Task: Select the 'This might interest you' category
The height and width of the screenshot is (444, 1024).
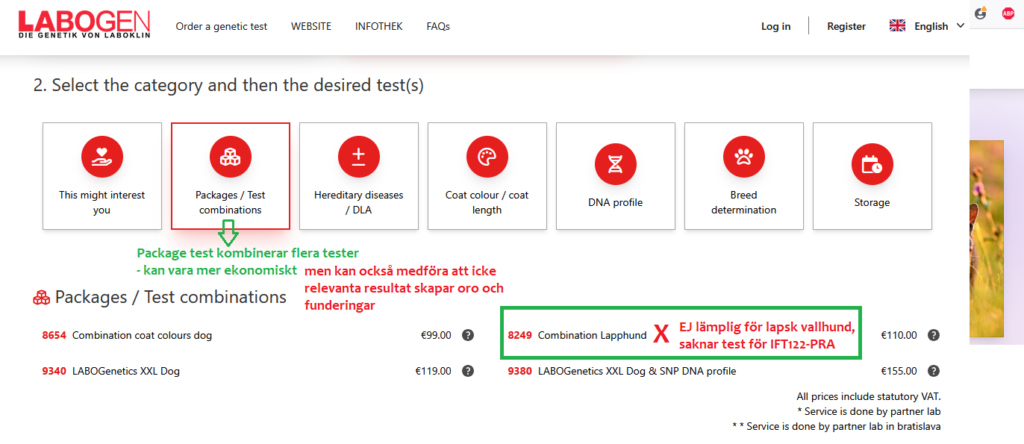Action: click(101, 177)
